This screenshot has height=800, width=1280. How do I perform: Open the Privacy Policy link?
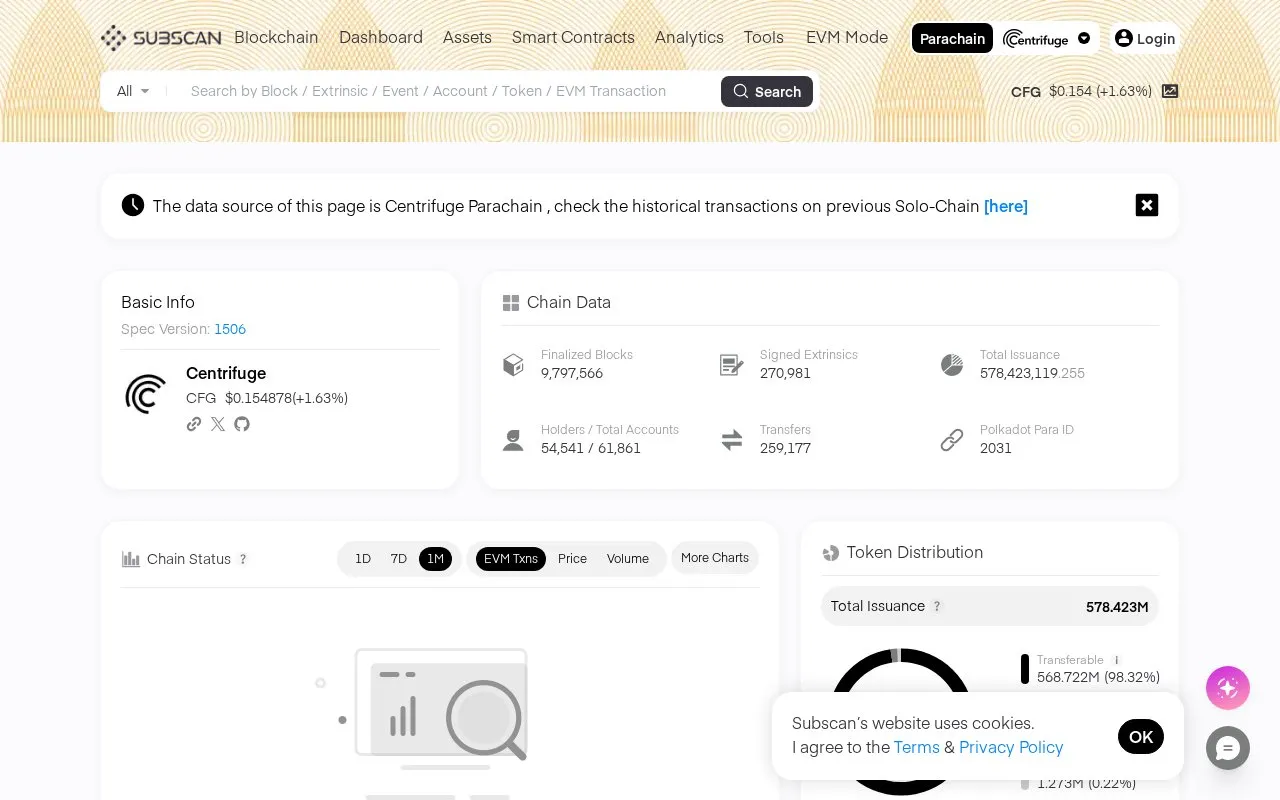tap(1011, 747)
